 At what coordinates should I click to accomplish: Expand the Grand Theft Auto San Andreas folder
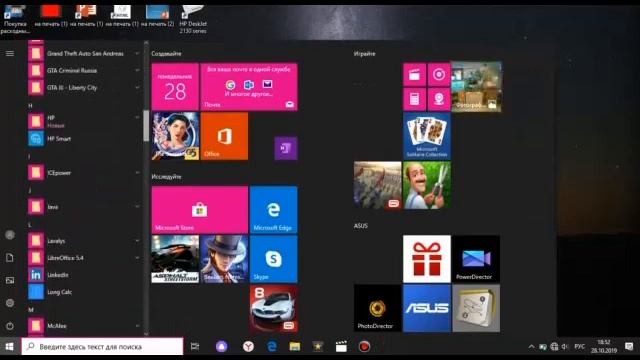click(x=84, y=53)
